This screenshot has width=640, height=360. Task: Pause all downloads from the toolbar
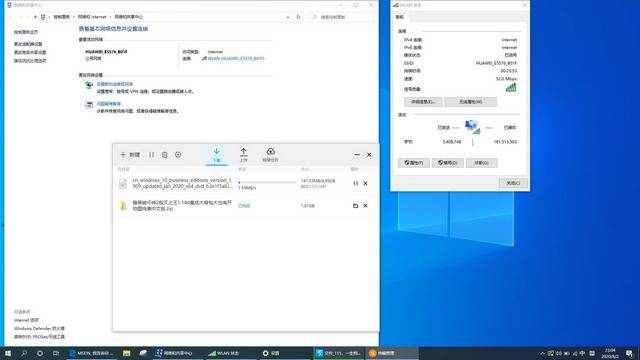(x=151, y=155)
